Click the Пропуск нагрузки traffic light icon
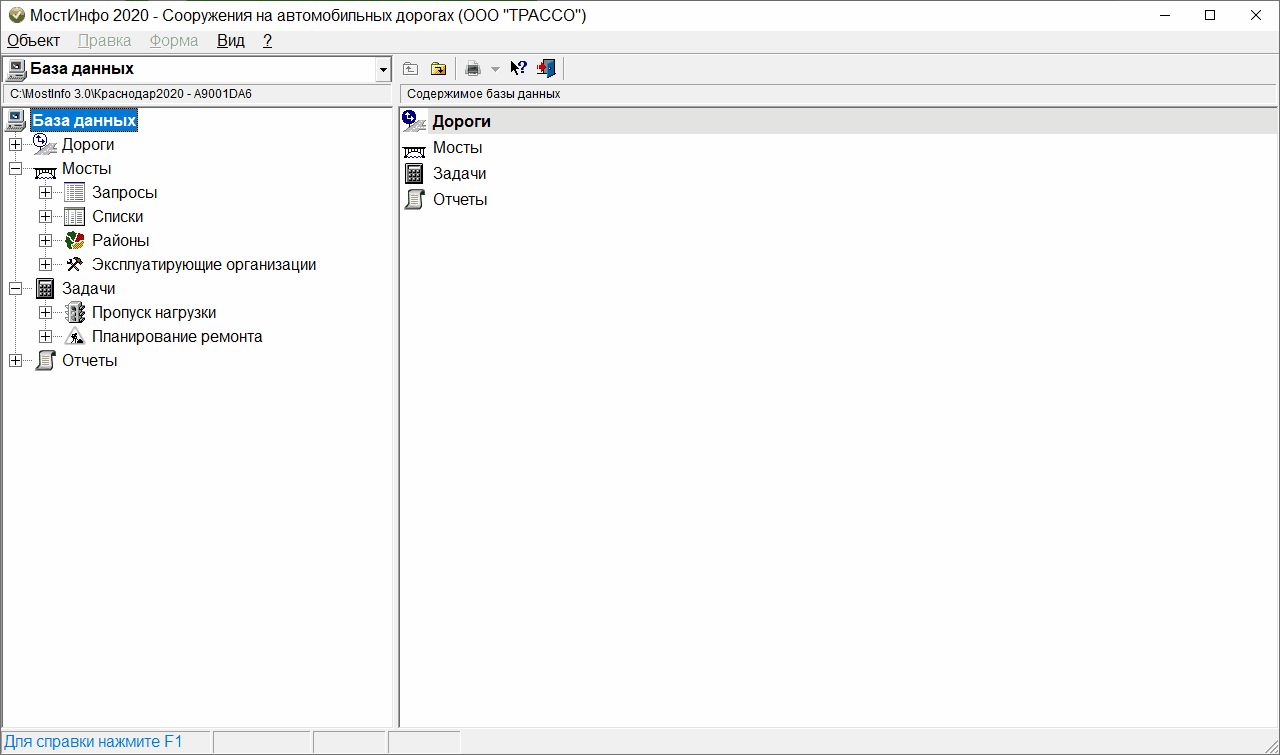The height and width of the screenshot is (755, 1280). 75,313
